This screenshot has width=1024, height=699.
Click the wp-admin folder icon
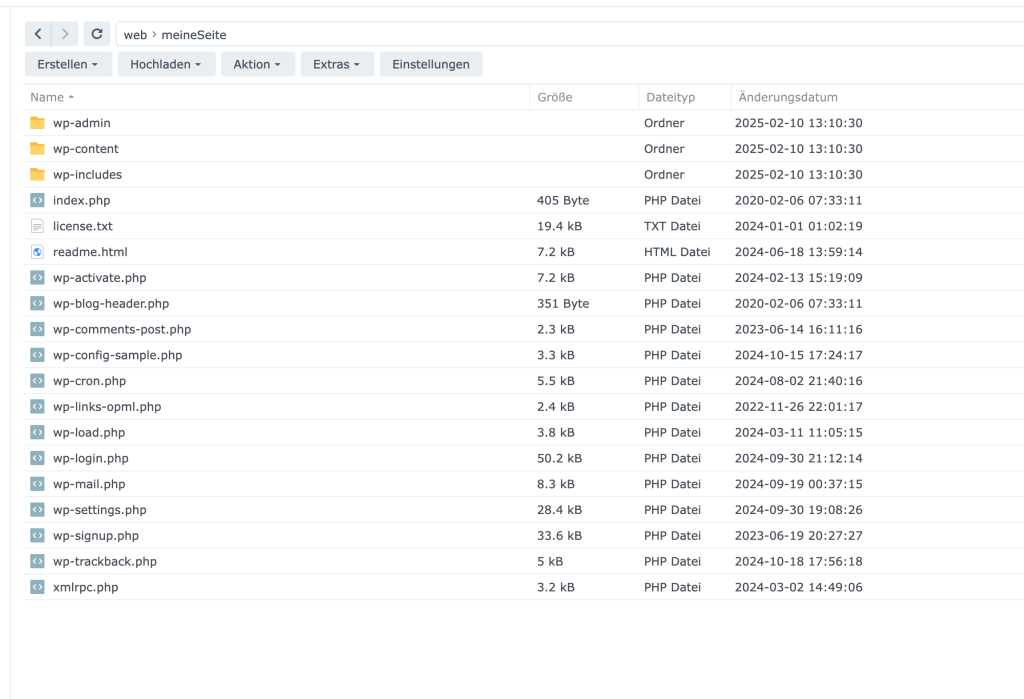point(38,123)
